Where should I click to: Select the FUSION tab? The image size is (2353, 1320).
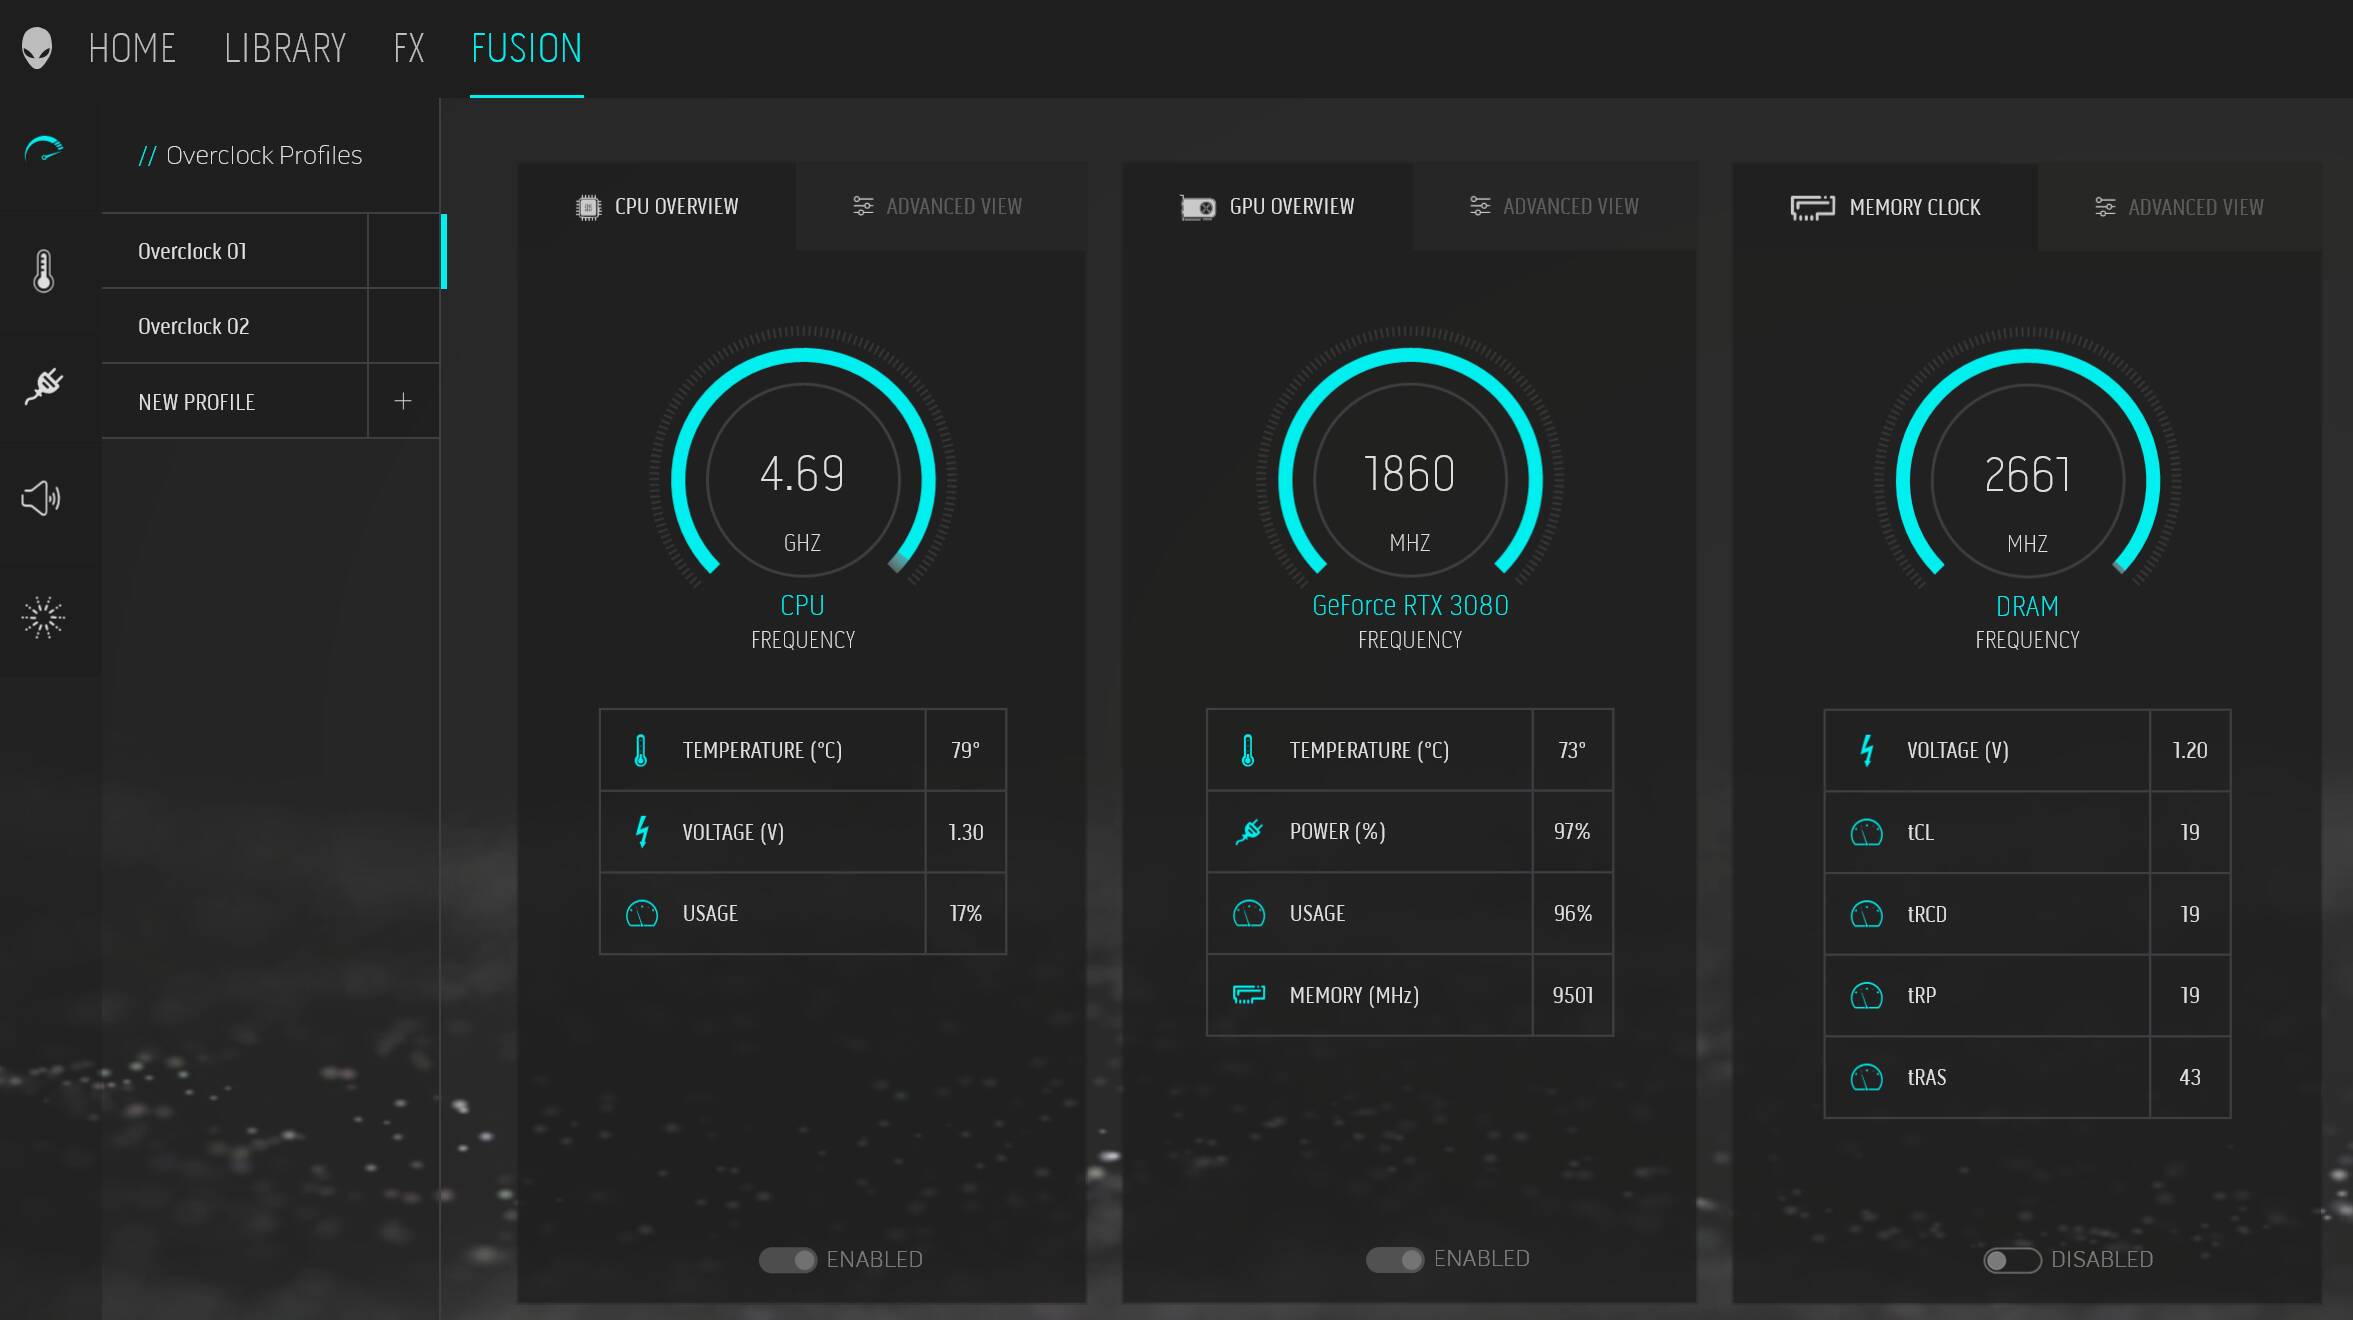[x=527, y=48]
